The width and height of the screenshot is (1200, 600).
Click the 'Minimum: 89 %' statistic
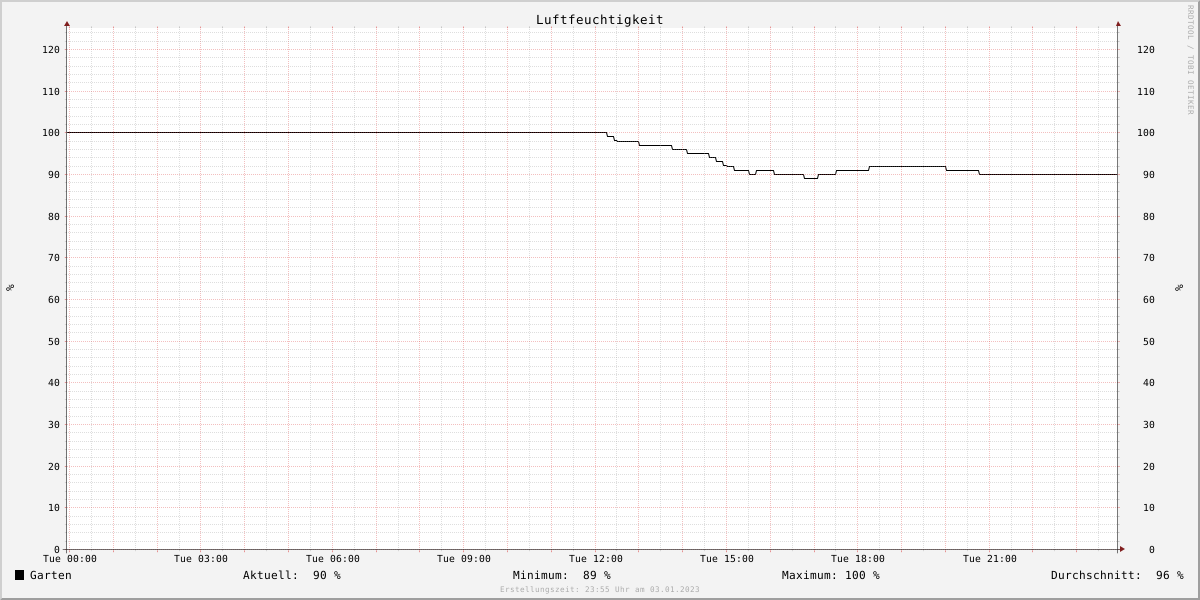tap(562, 575)
